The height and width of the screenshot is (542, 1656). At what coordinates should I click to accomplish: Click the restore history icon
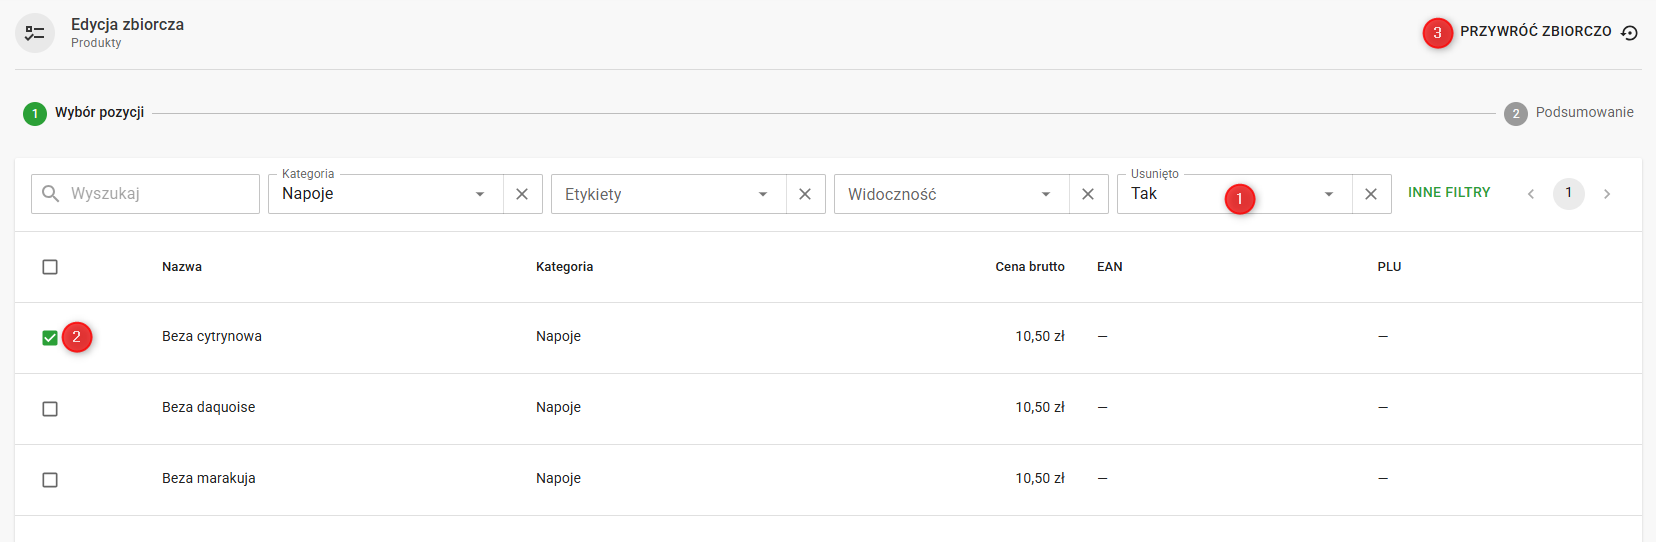[1629, 33]
